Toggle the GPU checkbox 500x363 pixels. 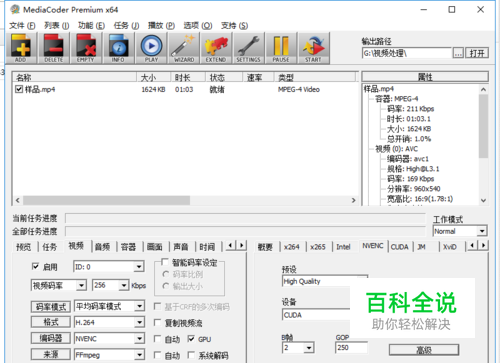point(191,339)
